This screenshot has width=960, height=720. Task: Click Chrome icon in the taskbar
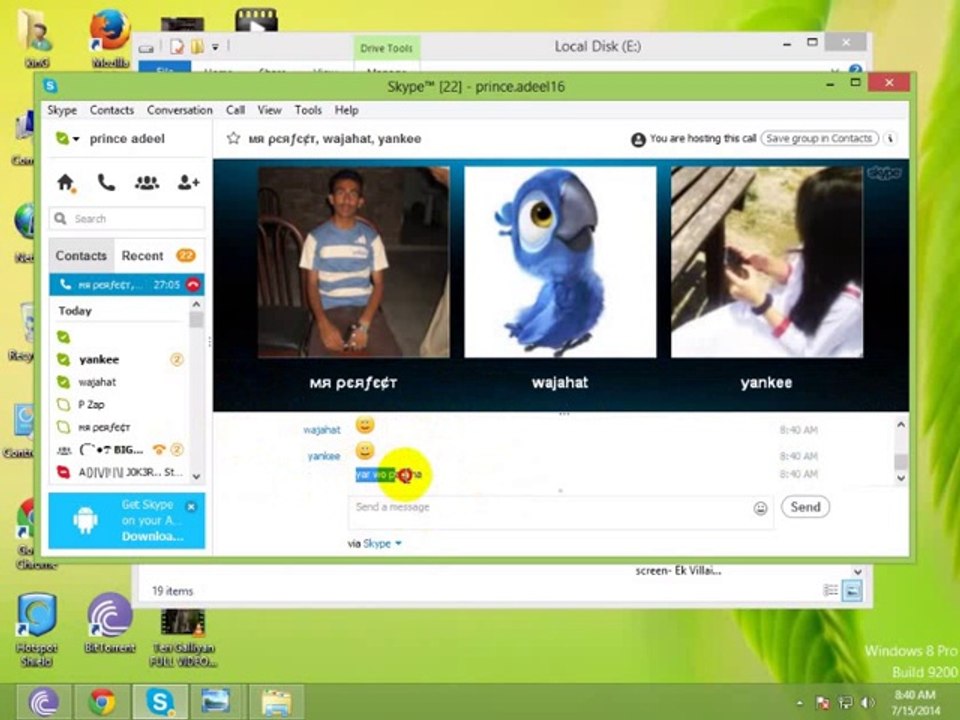pyautogui.click(x=102, y=702)
